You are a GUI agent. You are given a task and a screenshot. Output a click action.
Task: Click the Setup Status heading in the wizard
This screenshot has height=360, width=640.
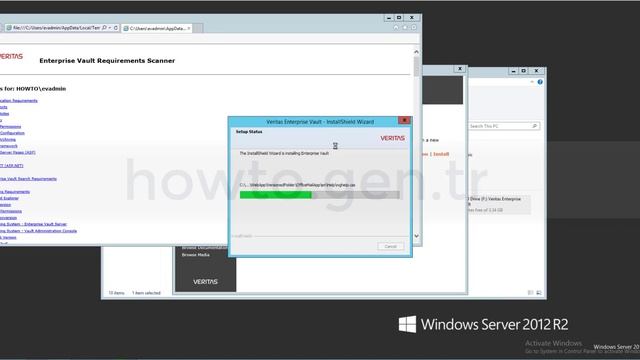(249, 132)
